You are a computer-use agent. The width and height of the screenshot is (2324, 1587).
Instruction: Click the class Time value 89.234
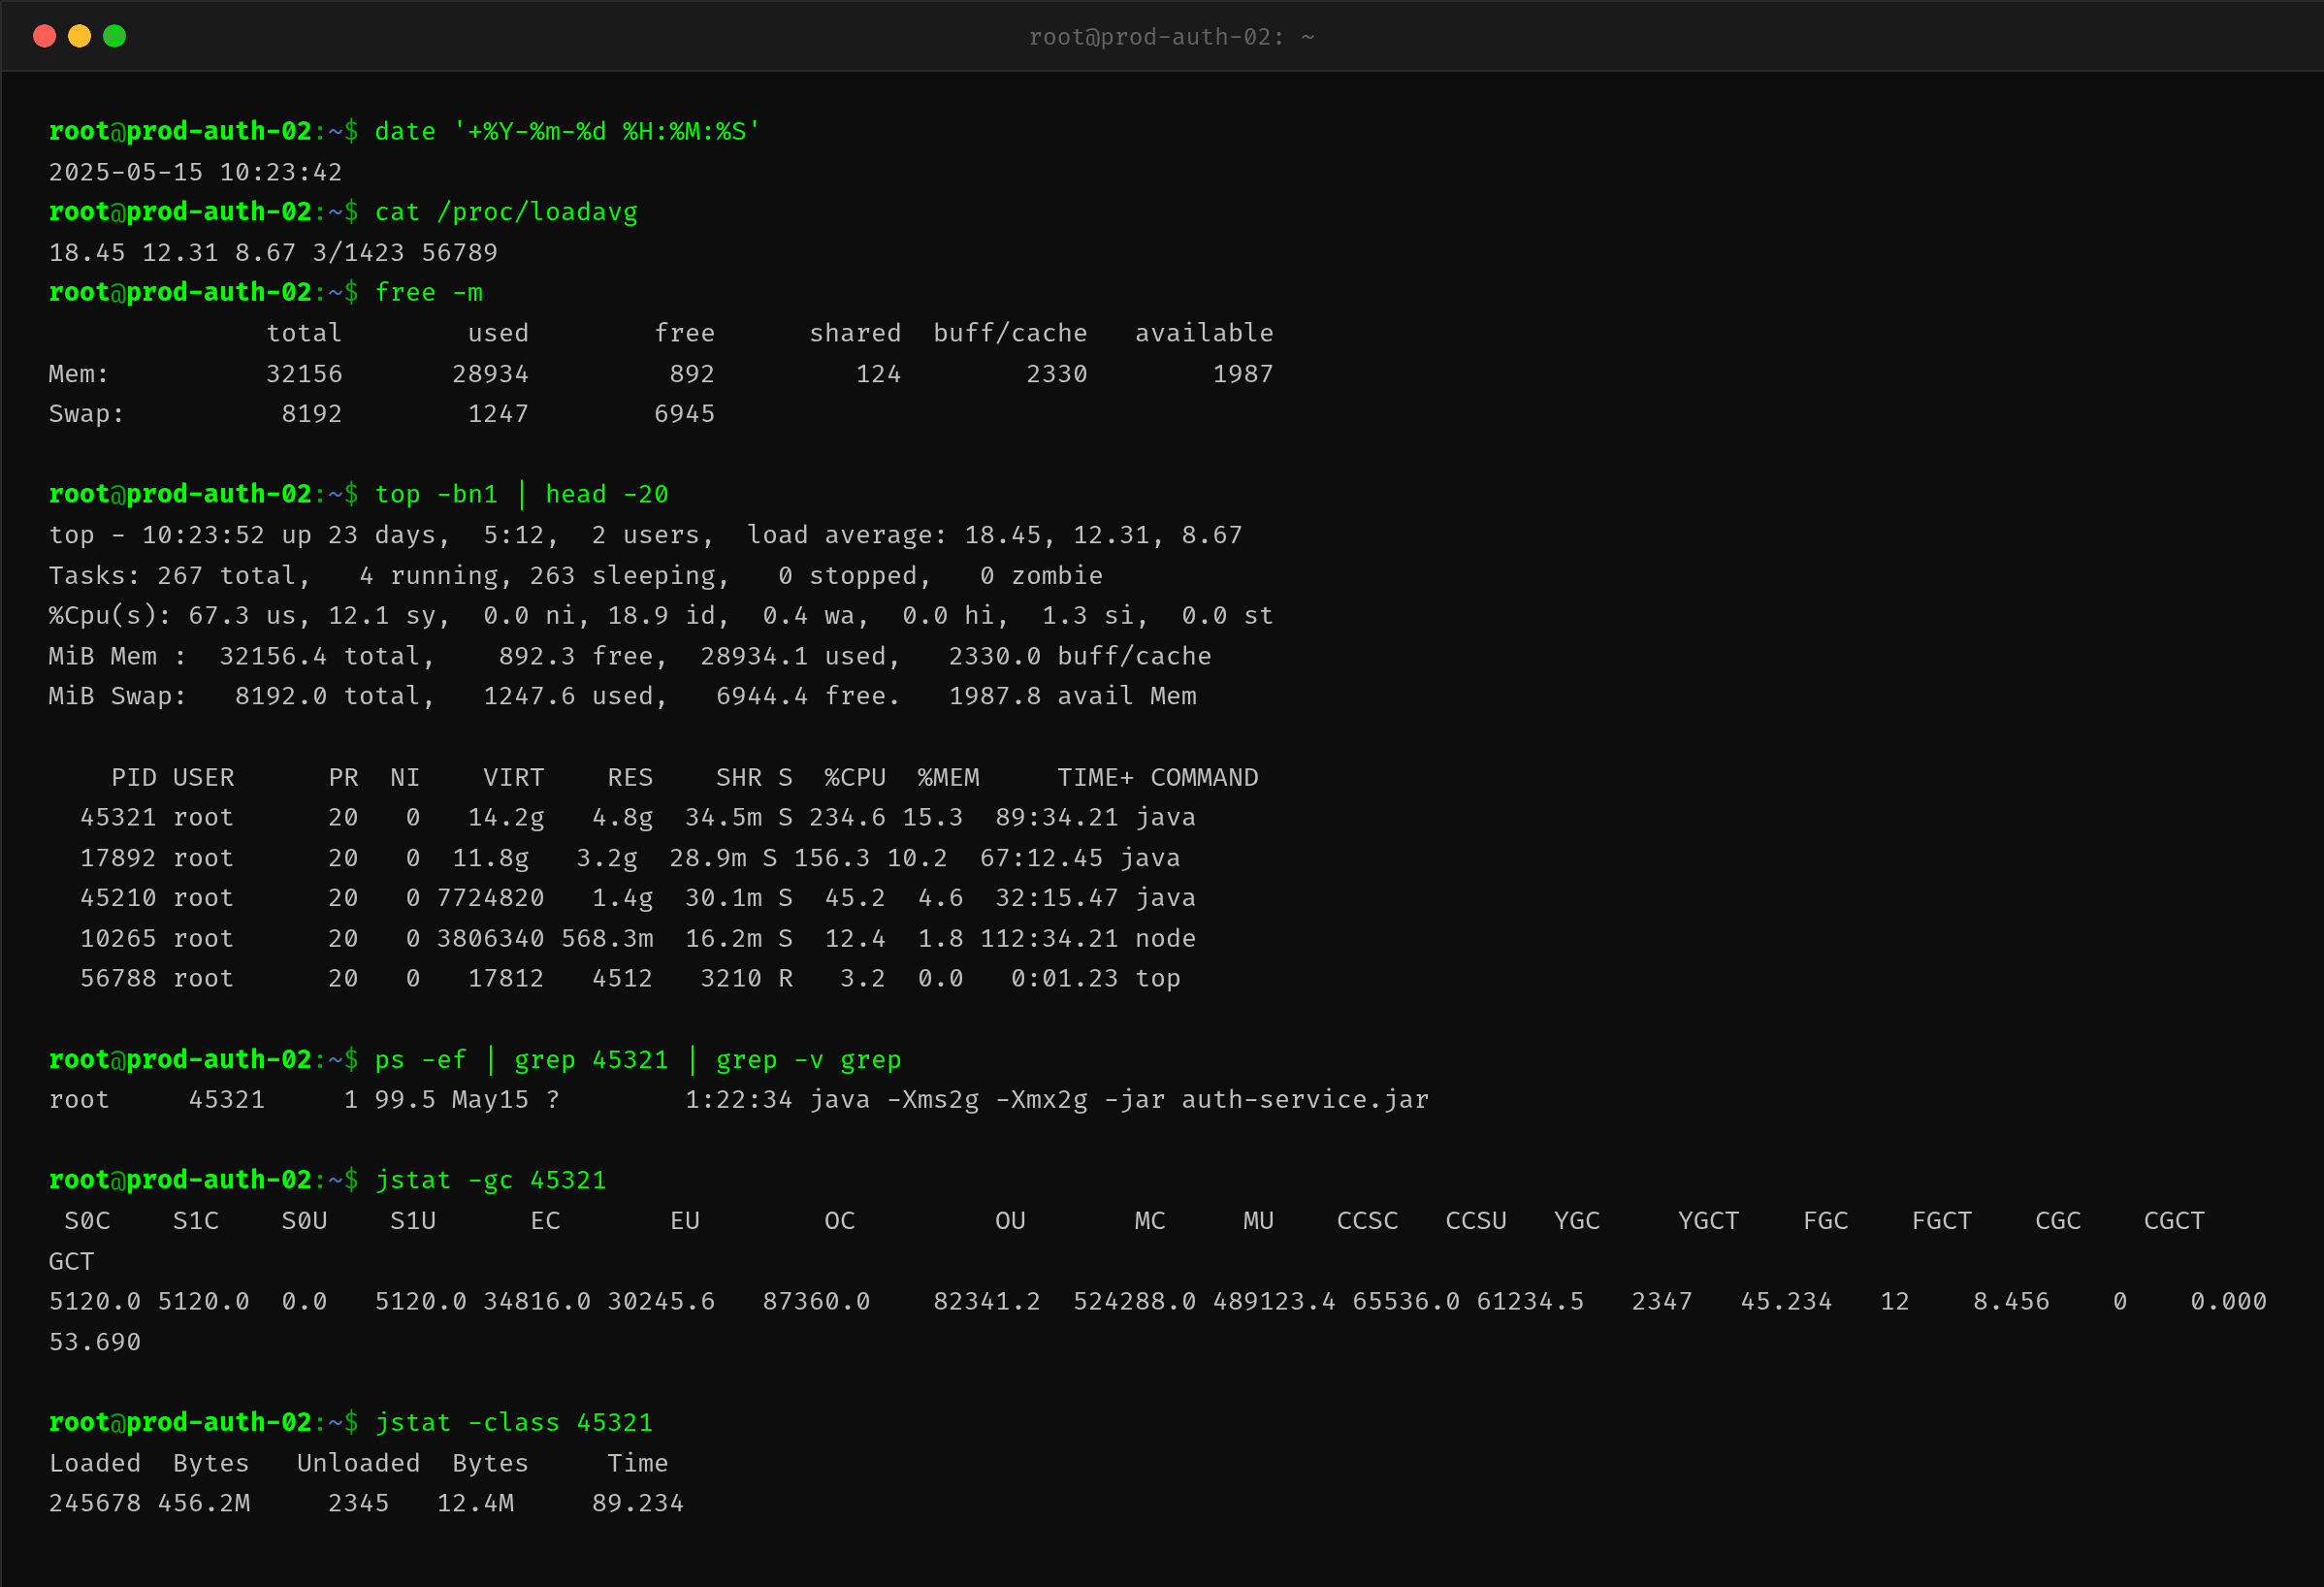[638, 1503]
